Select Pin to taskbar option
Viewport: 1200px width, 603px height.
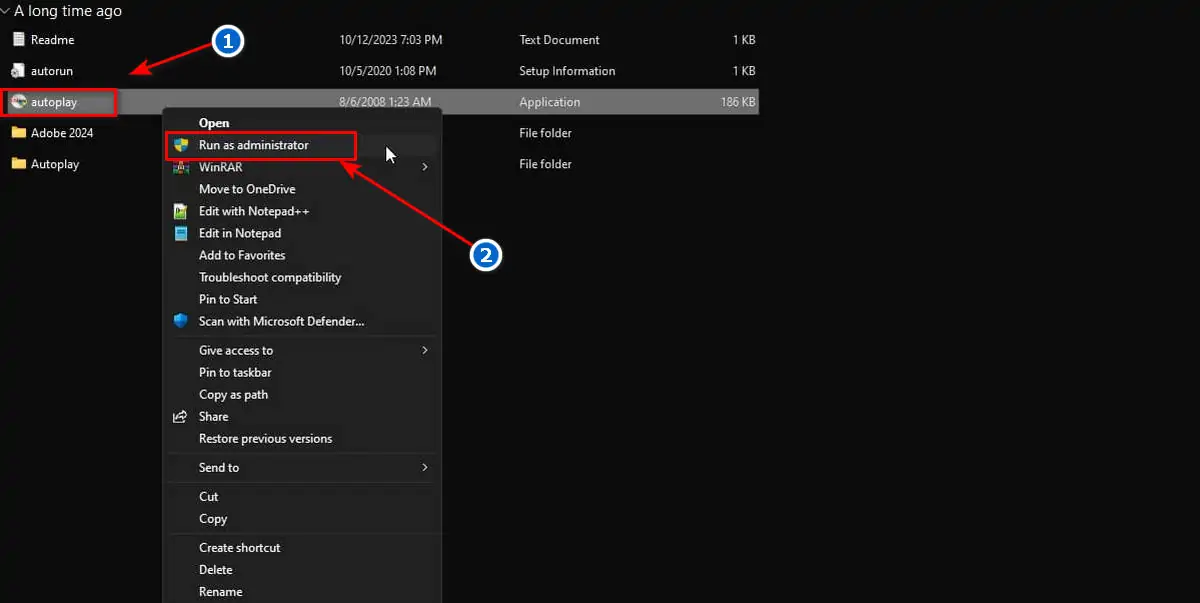(235, 372)
